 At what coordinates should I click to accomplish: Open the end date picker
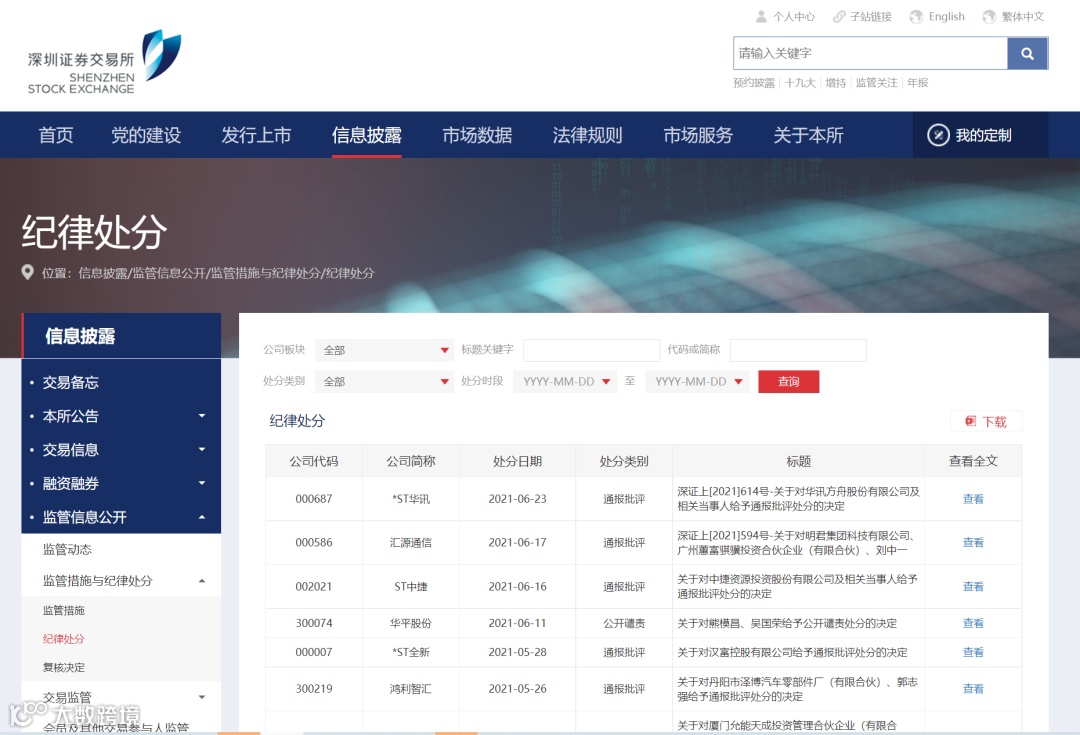[697, 382]
